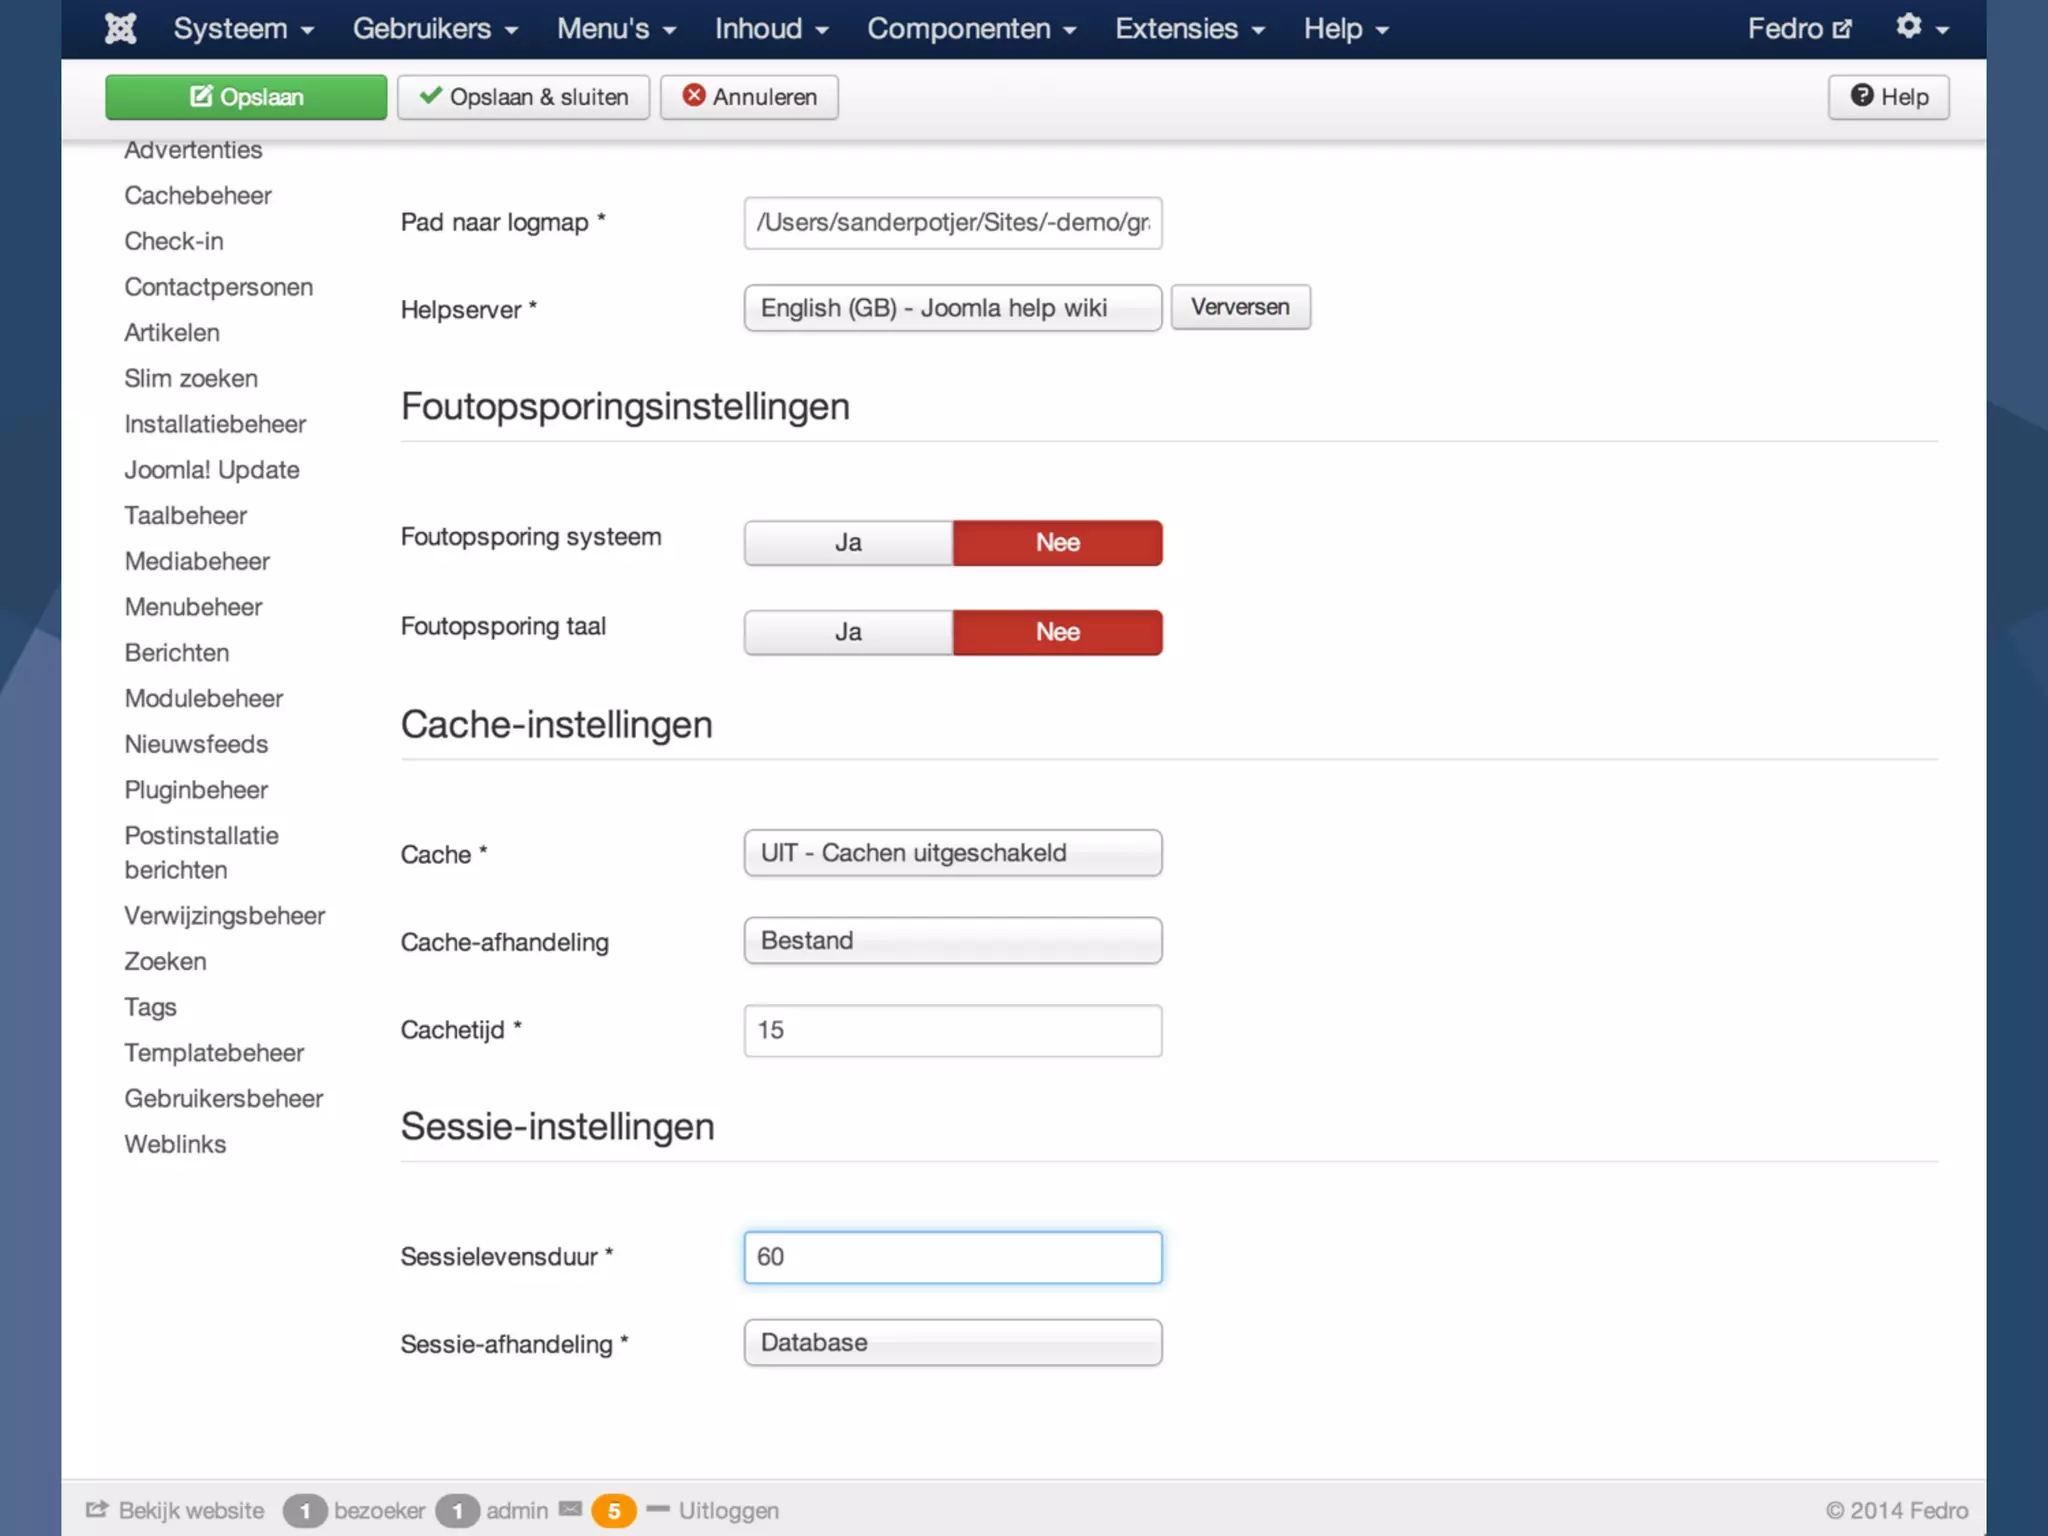Click the Joomla logo icon
Screen dimensions: 2048x1536
(x=121, y=28)
